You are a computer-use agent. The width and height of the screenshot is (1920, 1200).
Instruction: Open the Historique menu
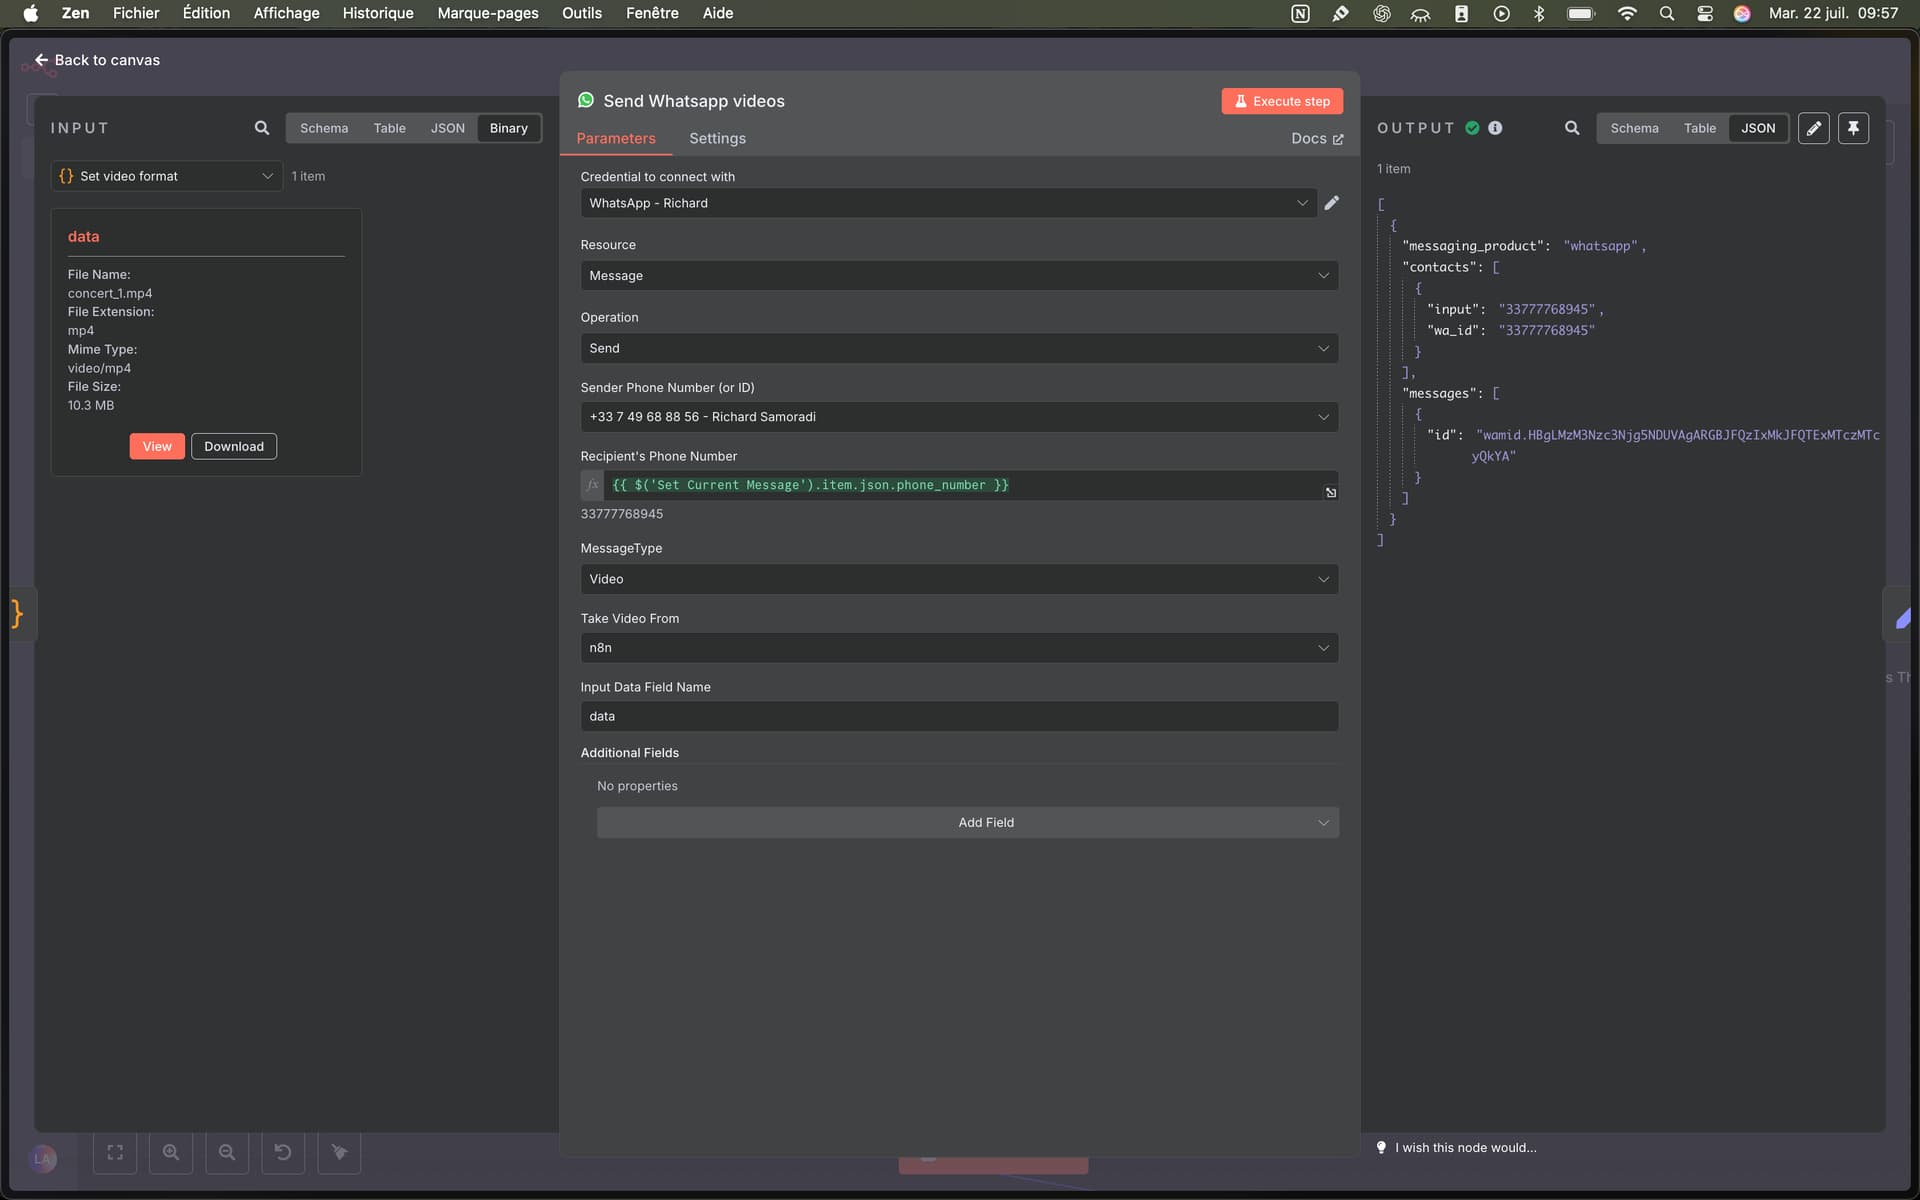377,13
